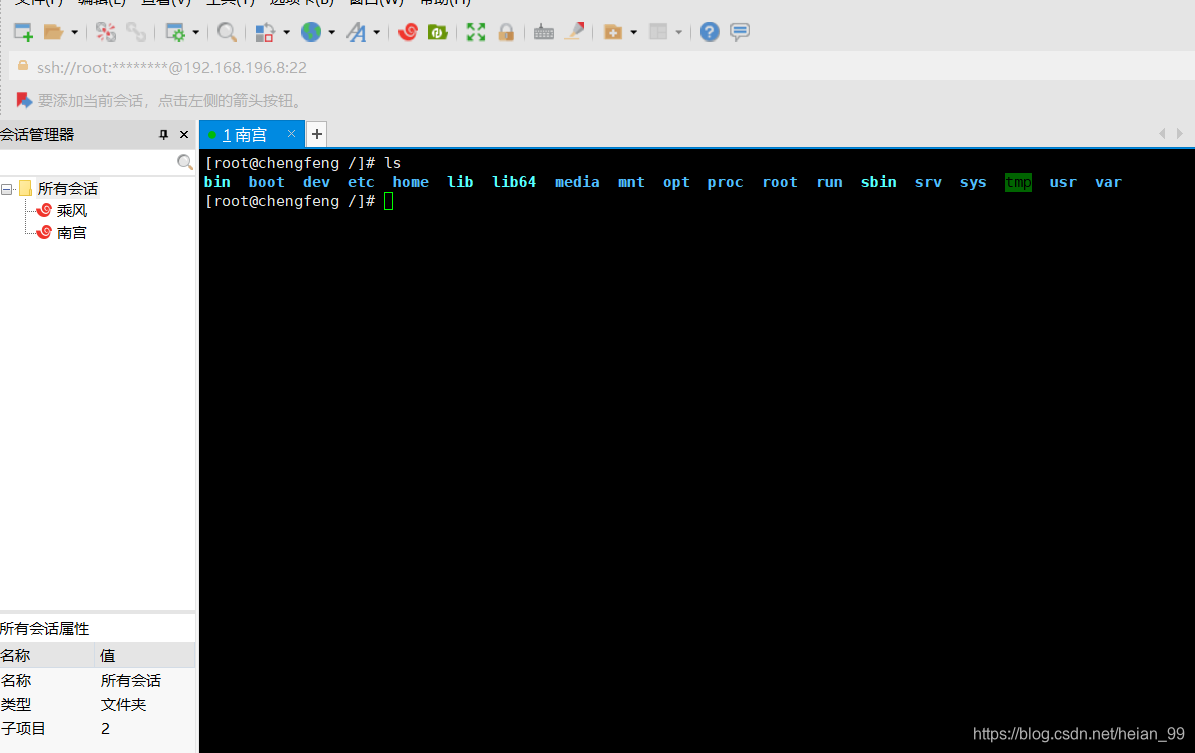Click the 'var' directory name in the terminal

1108,182
